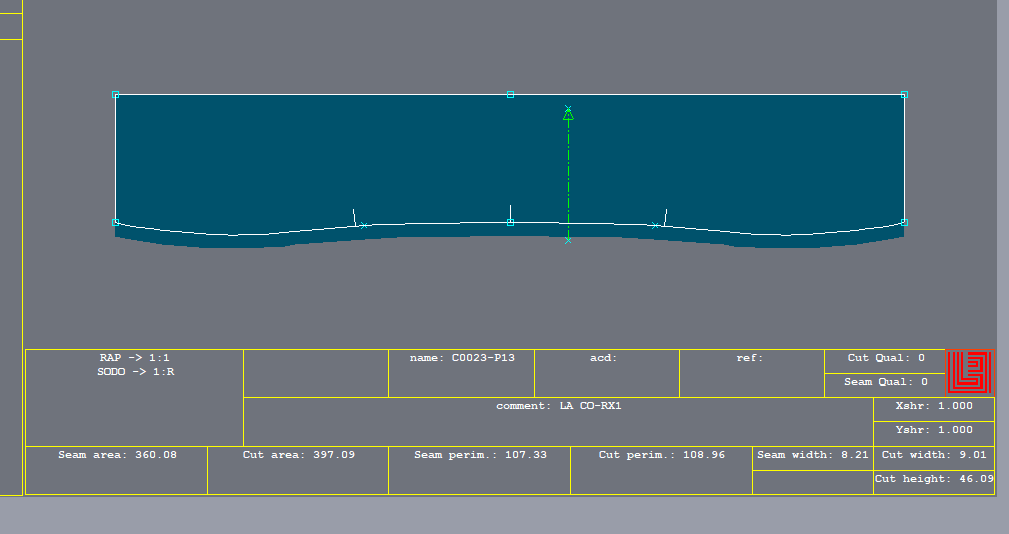Select the bottom-left corner point of the piece
The width and height of the screenshot is (1009, 534).
pos(116,223)
